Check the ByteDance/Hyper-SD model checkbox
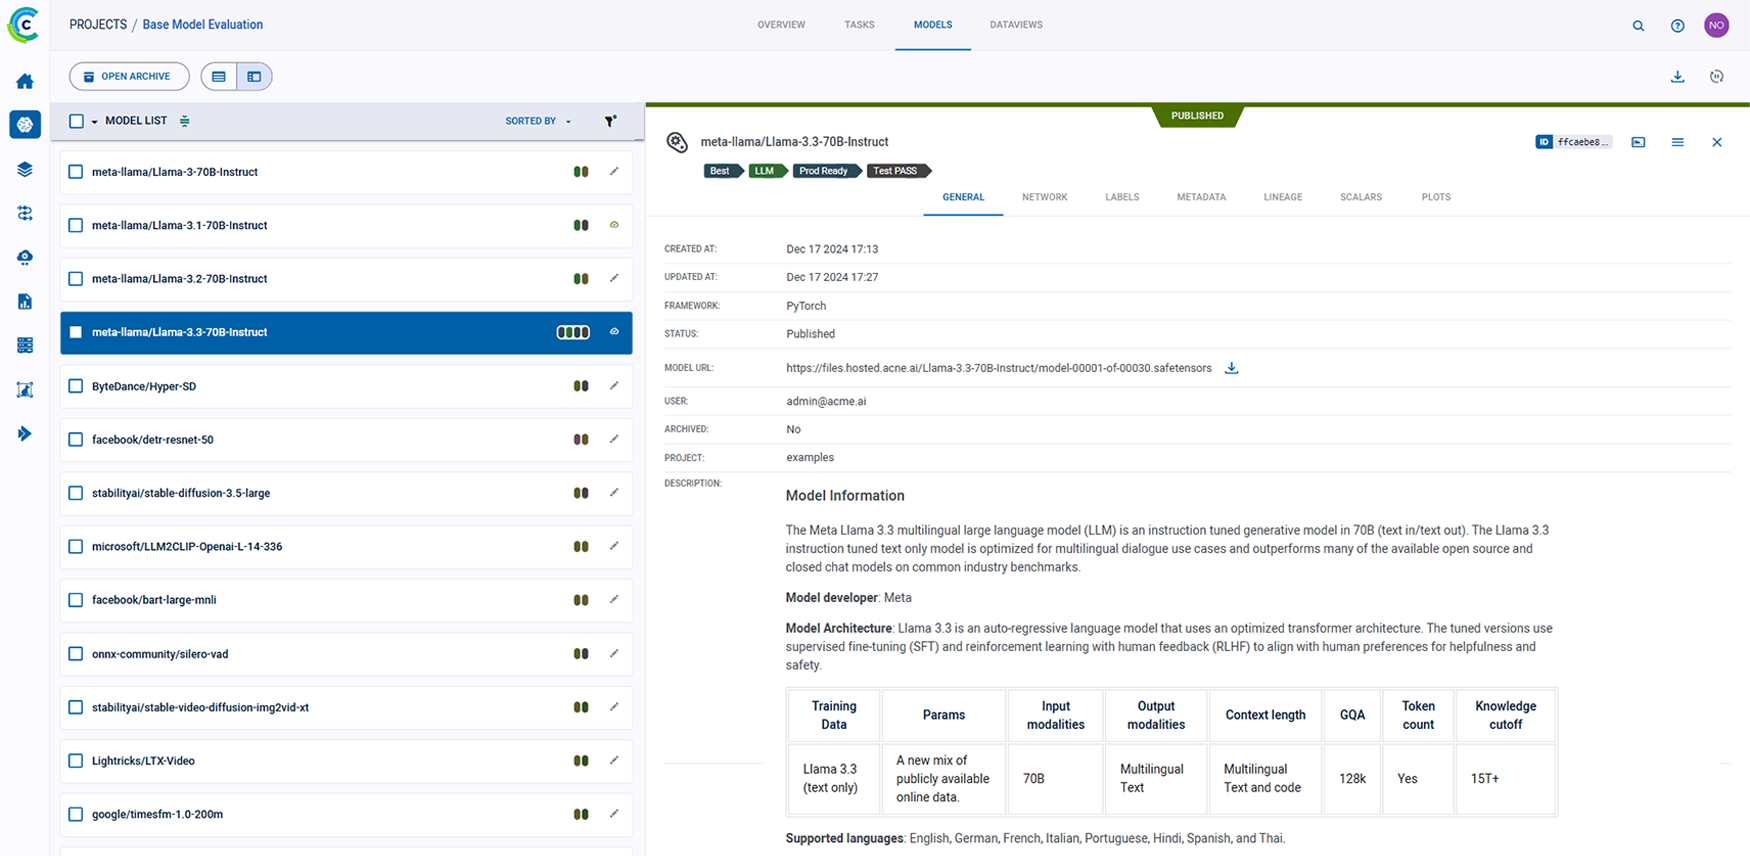The width and height of the screenshot is (1750, 856). point(76,386)
